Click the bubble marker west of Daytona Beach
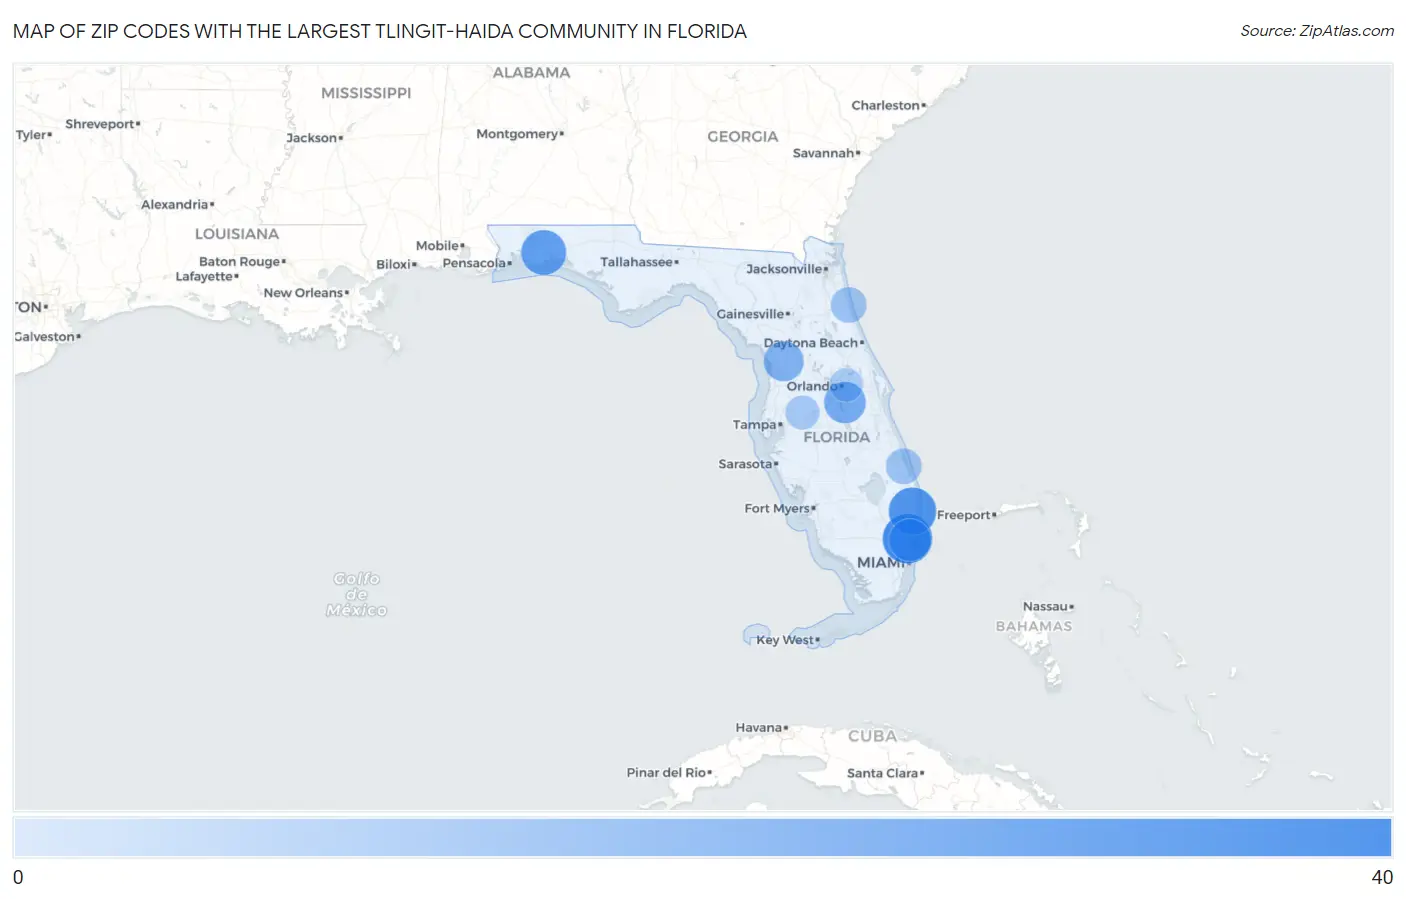Screen dimensions: 1406x899 coord(783,361)
